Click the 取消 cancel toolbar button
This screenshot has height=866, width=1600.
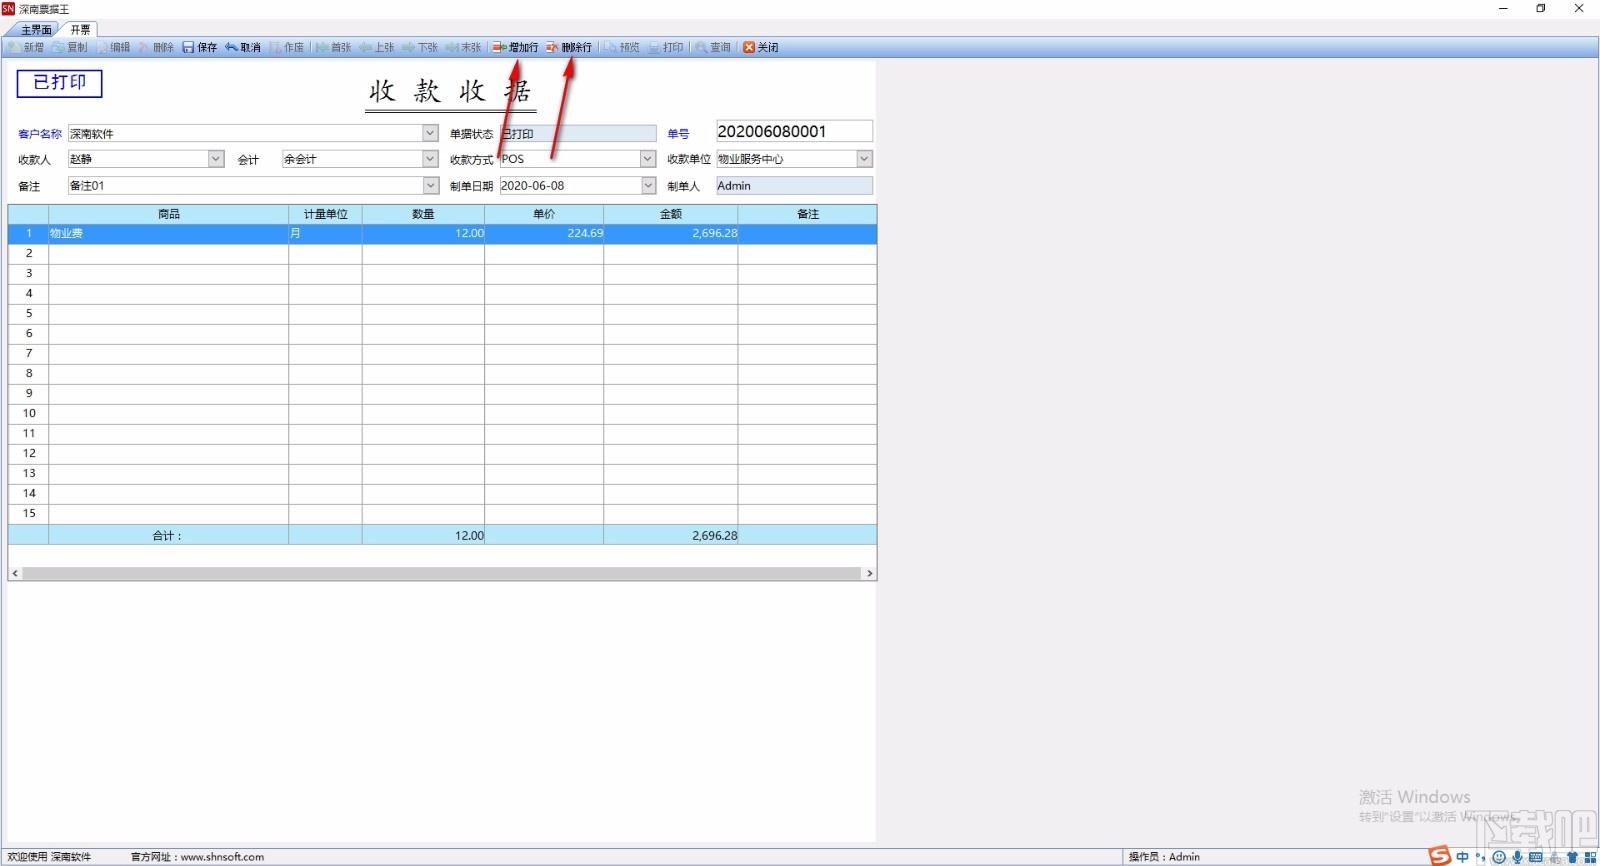click(243, 47)
